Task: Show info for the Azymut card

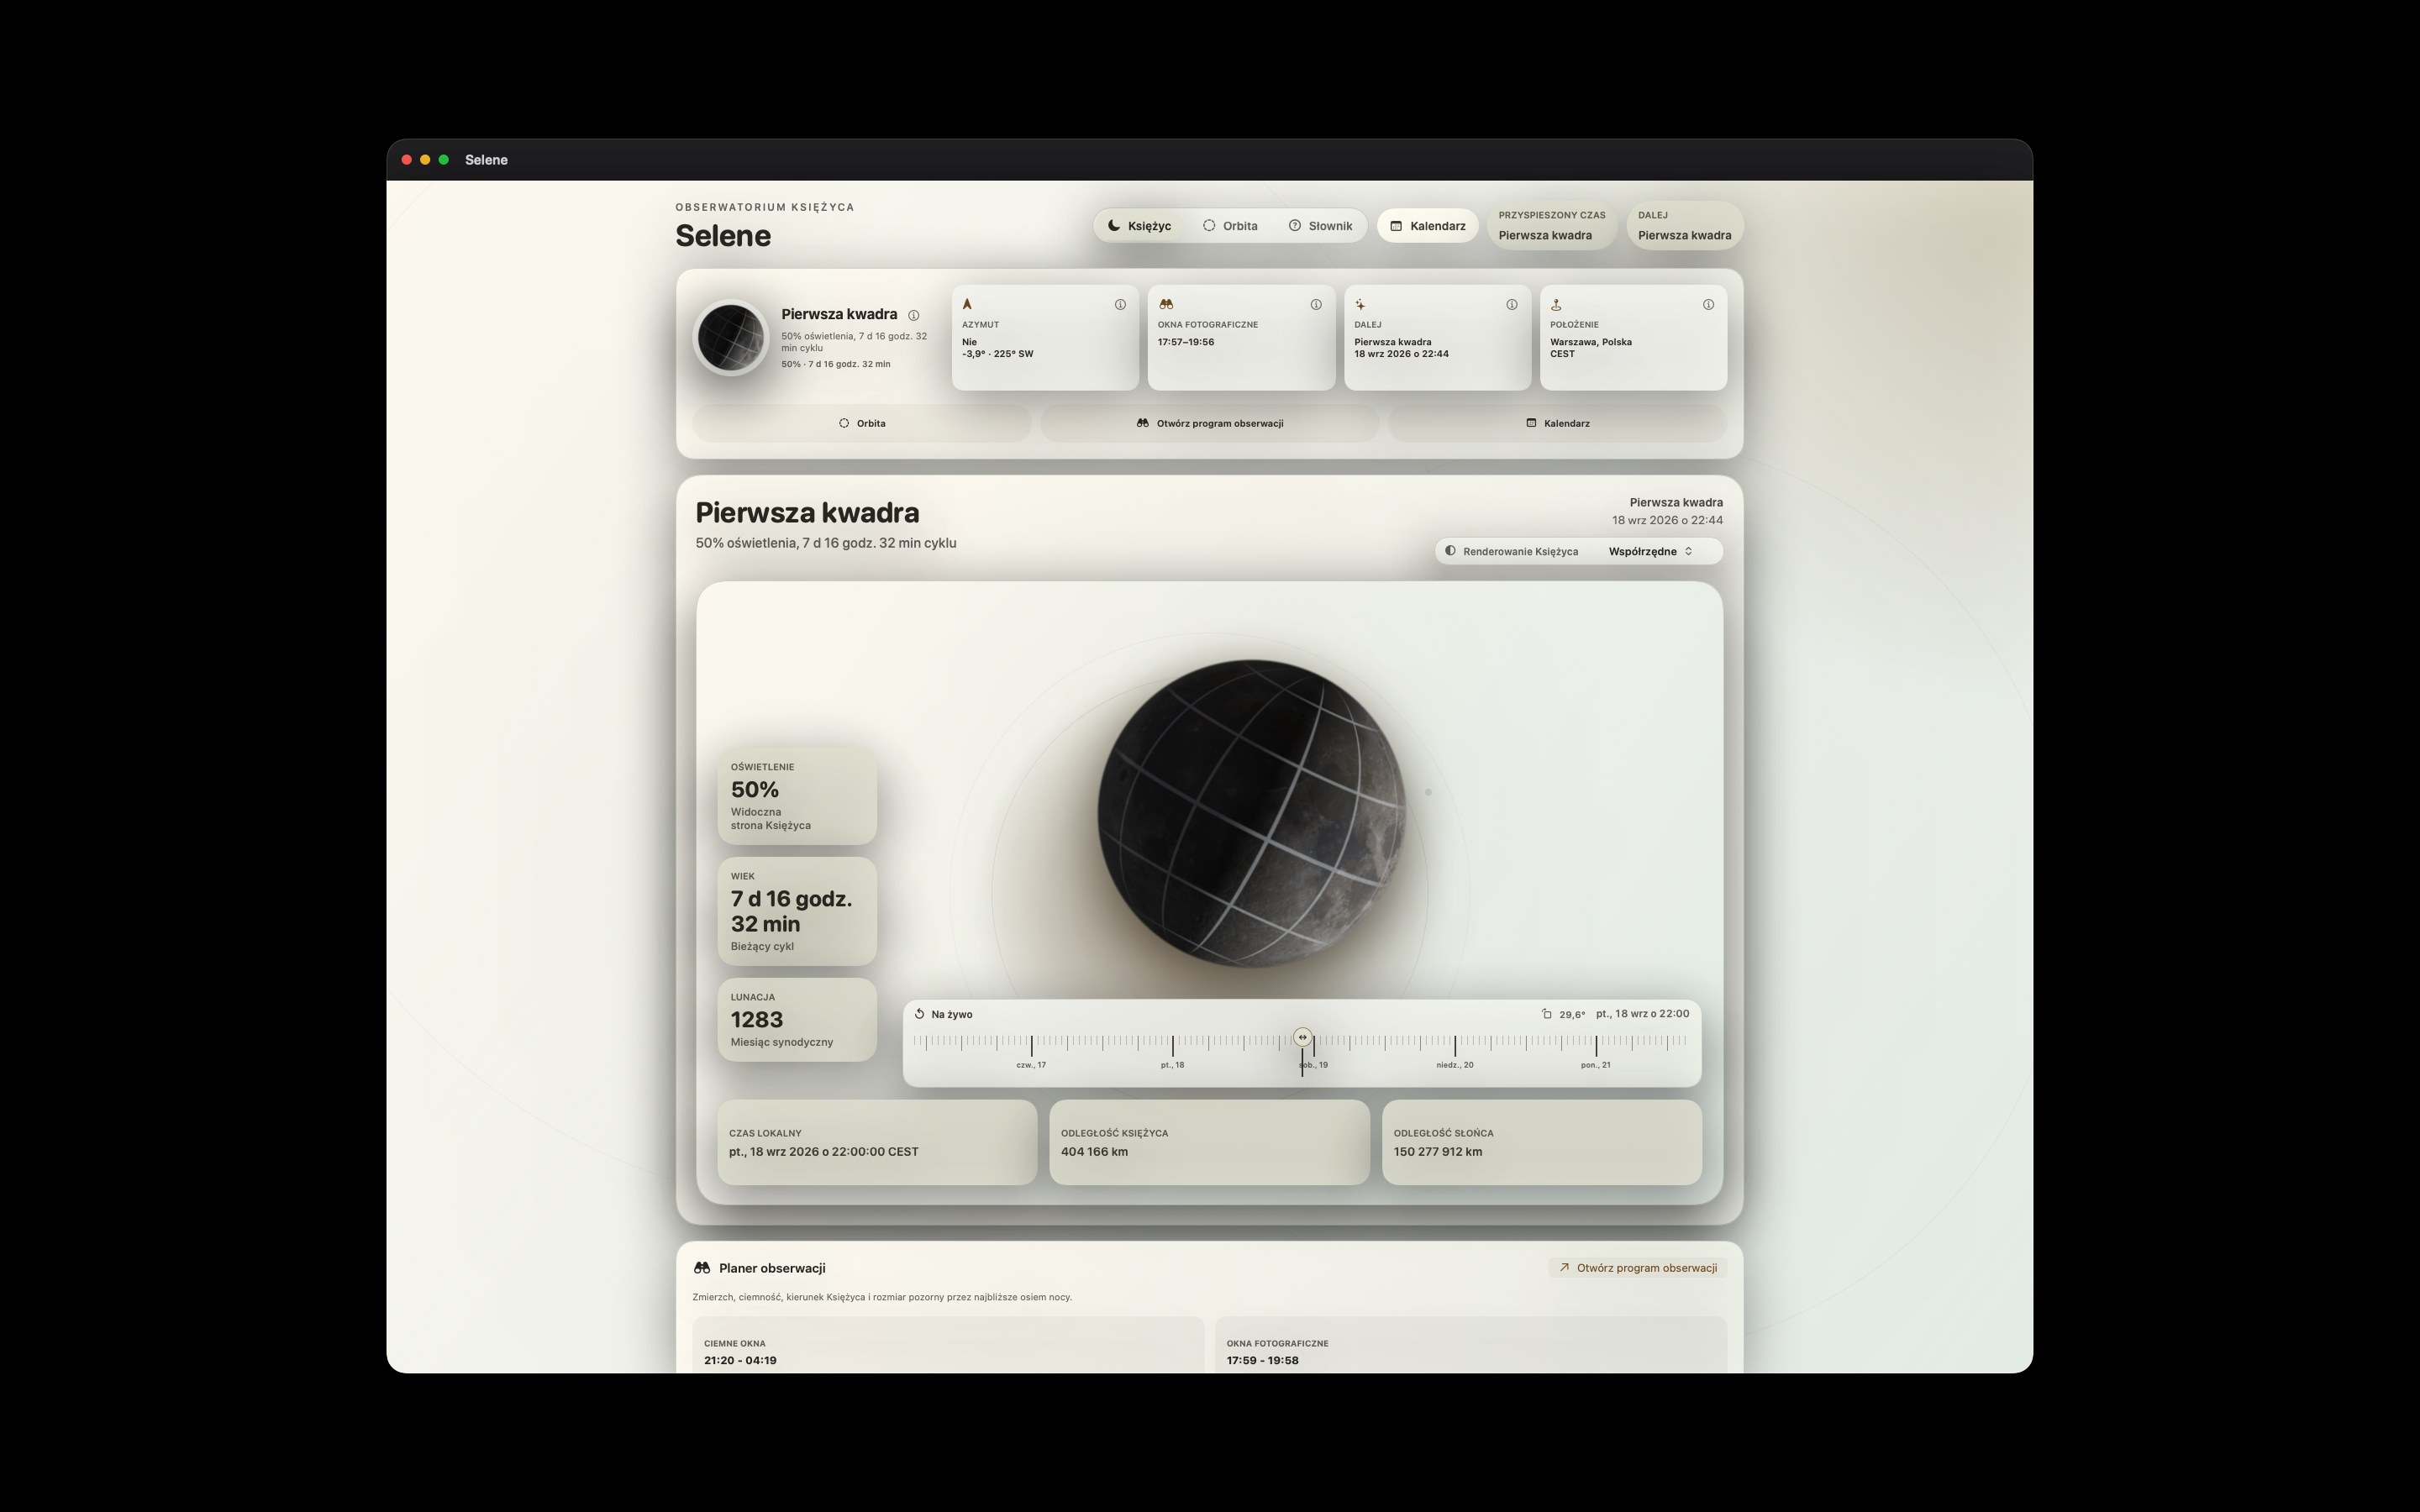Action: 1120,305
